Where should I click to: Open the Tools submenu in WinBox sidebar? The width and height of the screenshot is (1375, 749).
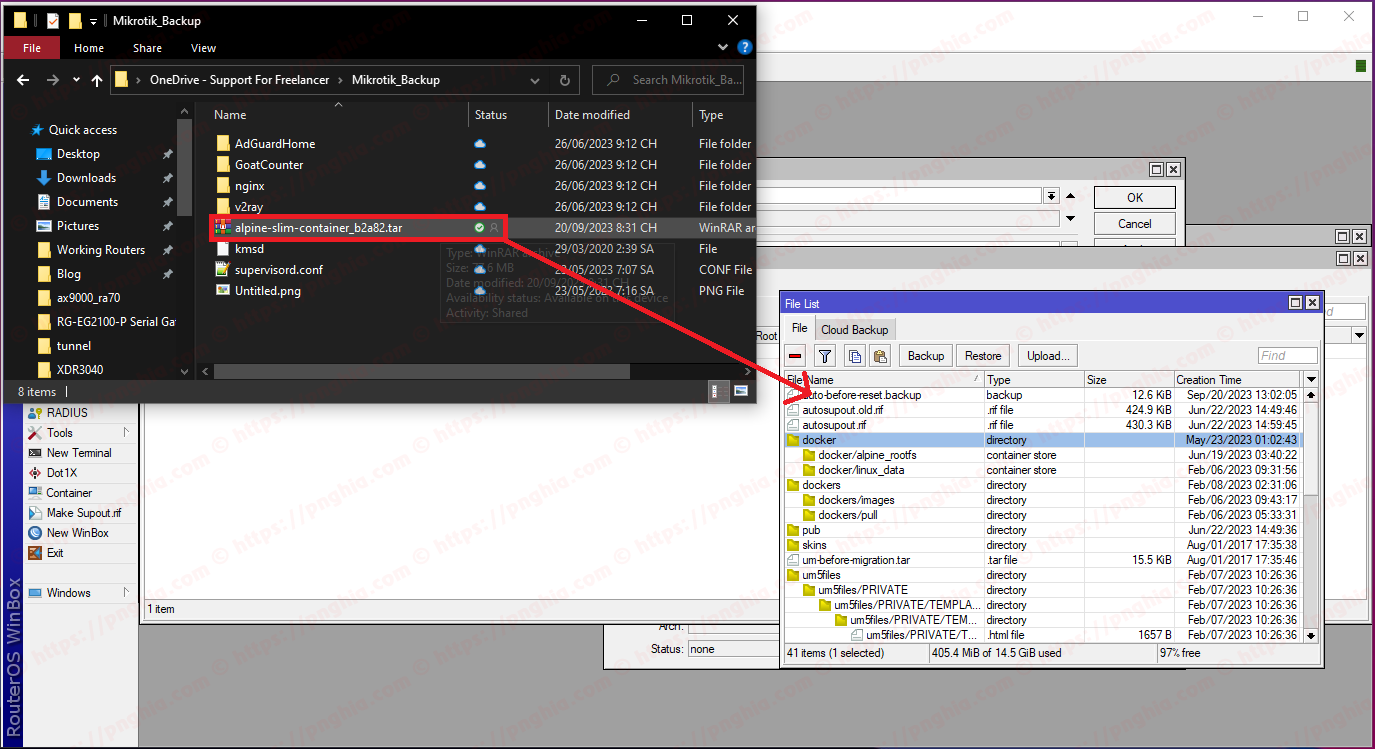[x=79, y=433]
